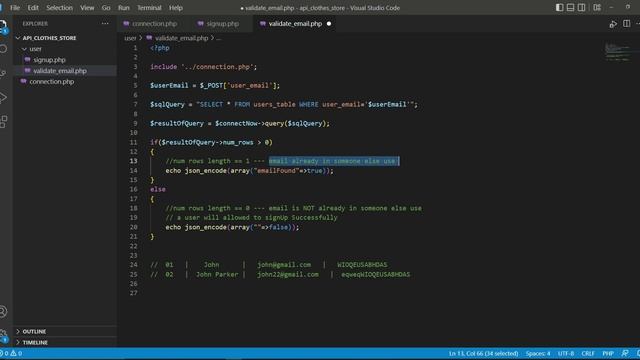
Task: Open connection.php in the explorer
Action: click(65, 82)
